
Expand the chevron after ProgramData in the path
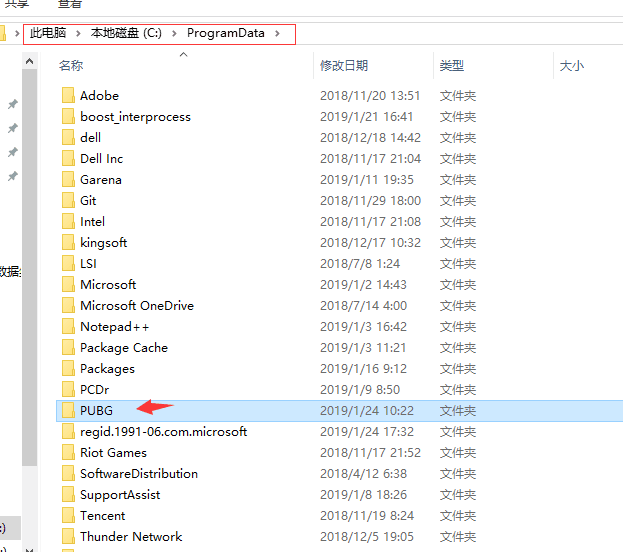pyautogui.click(x=277, y=33)
